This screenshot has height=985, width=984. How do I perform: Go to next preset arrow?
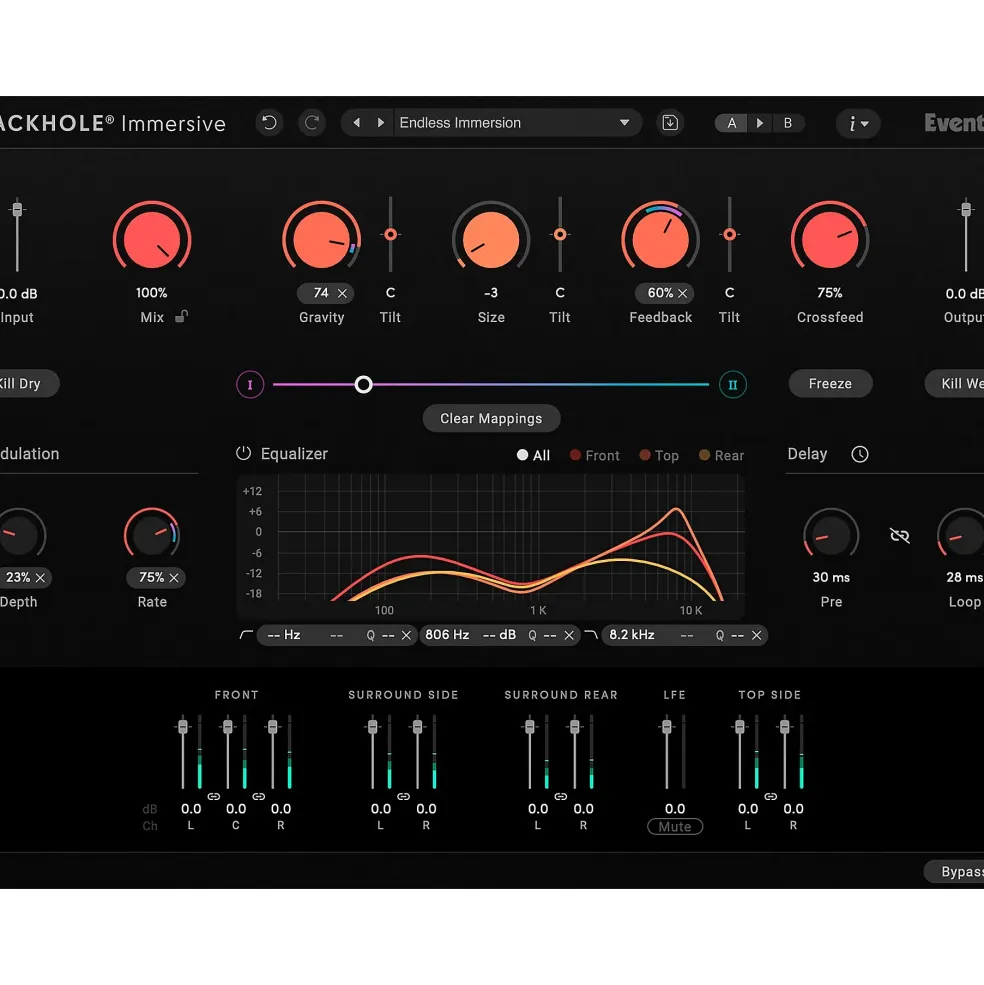coord(380,122)
